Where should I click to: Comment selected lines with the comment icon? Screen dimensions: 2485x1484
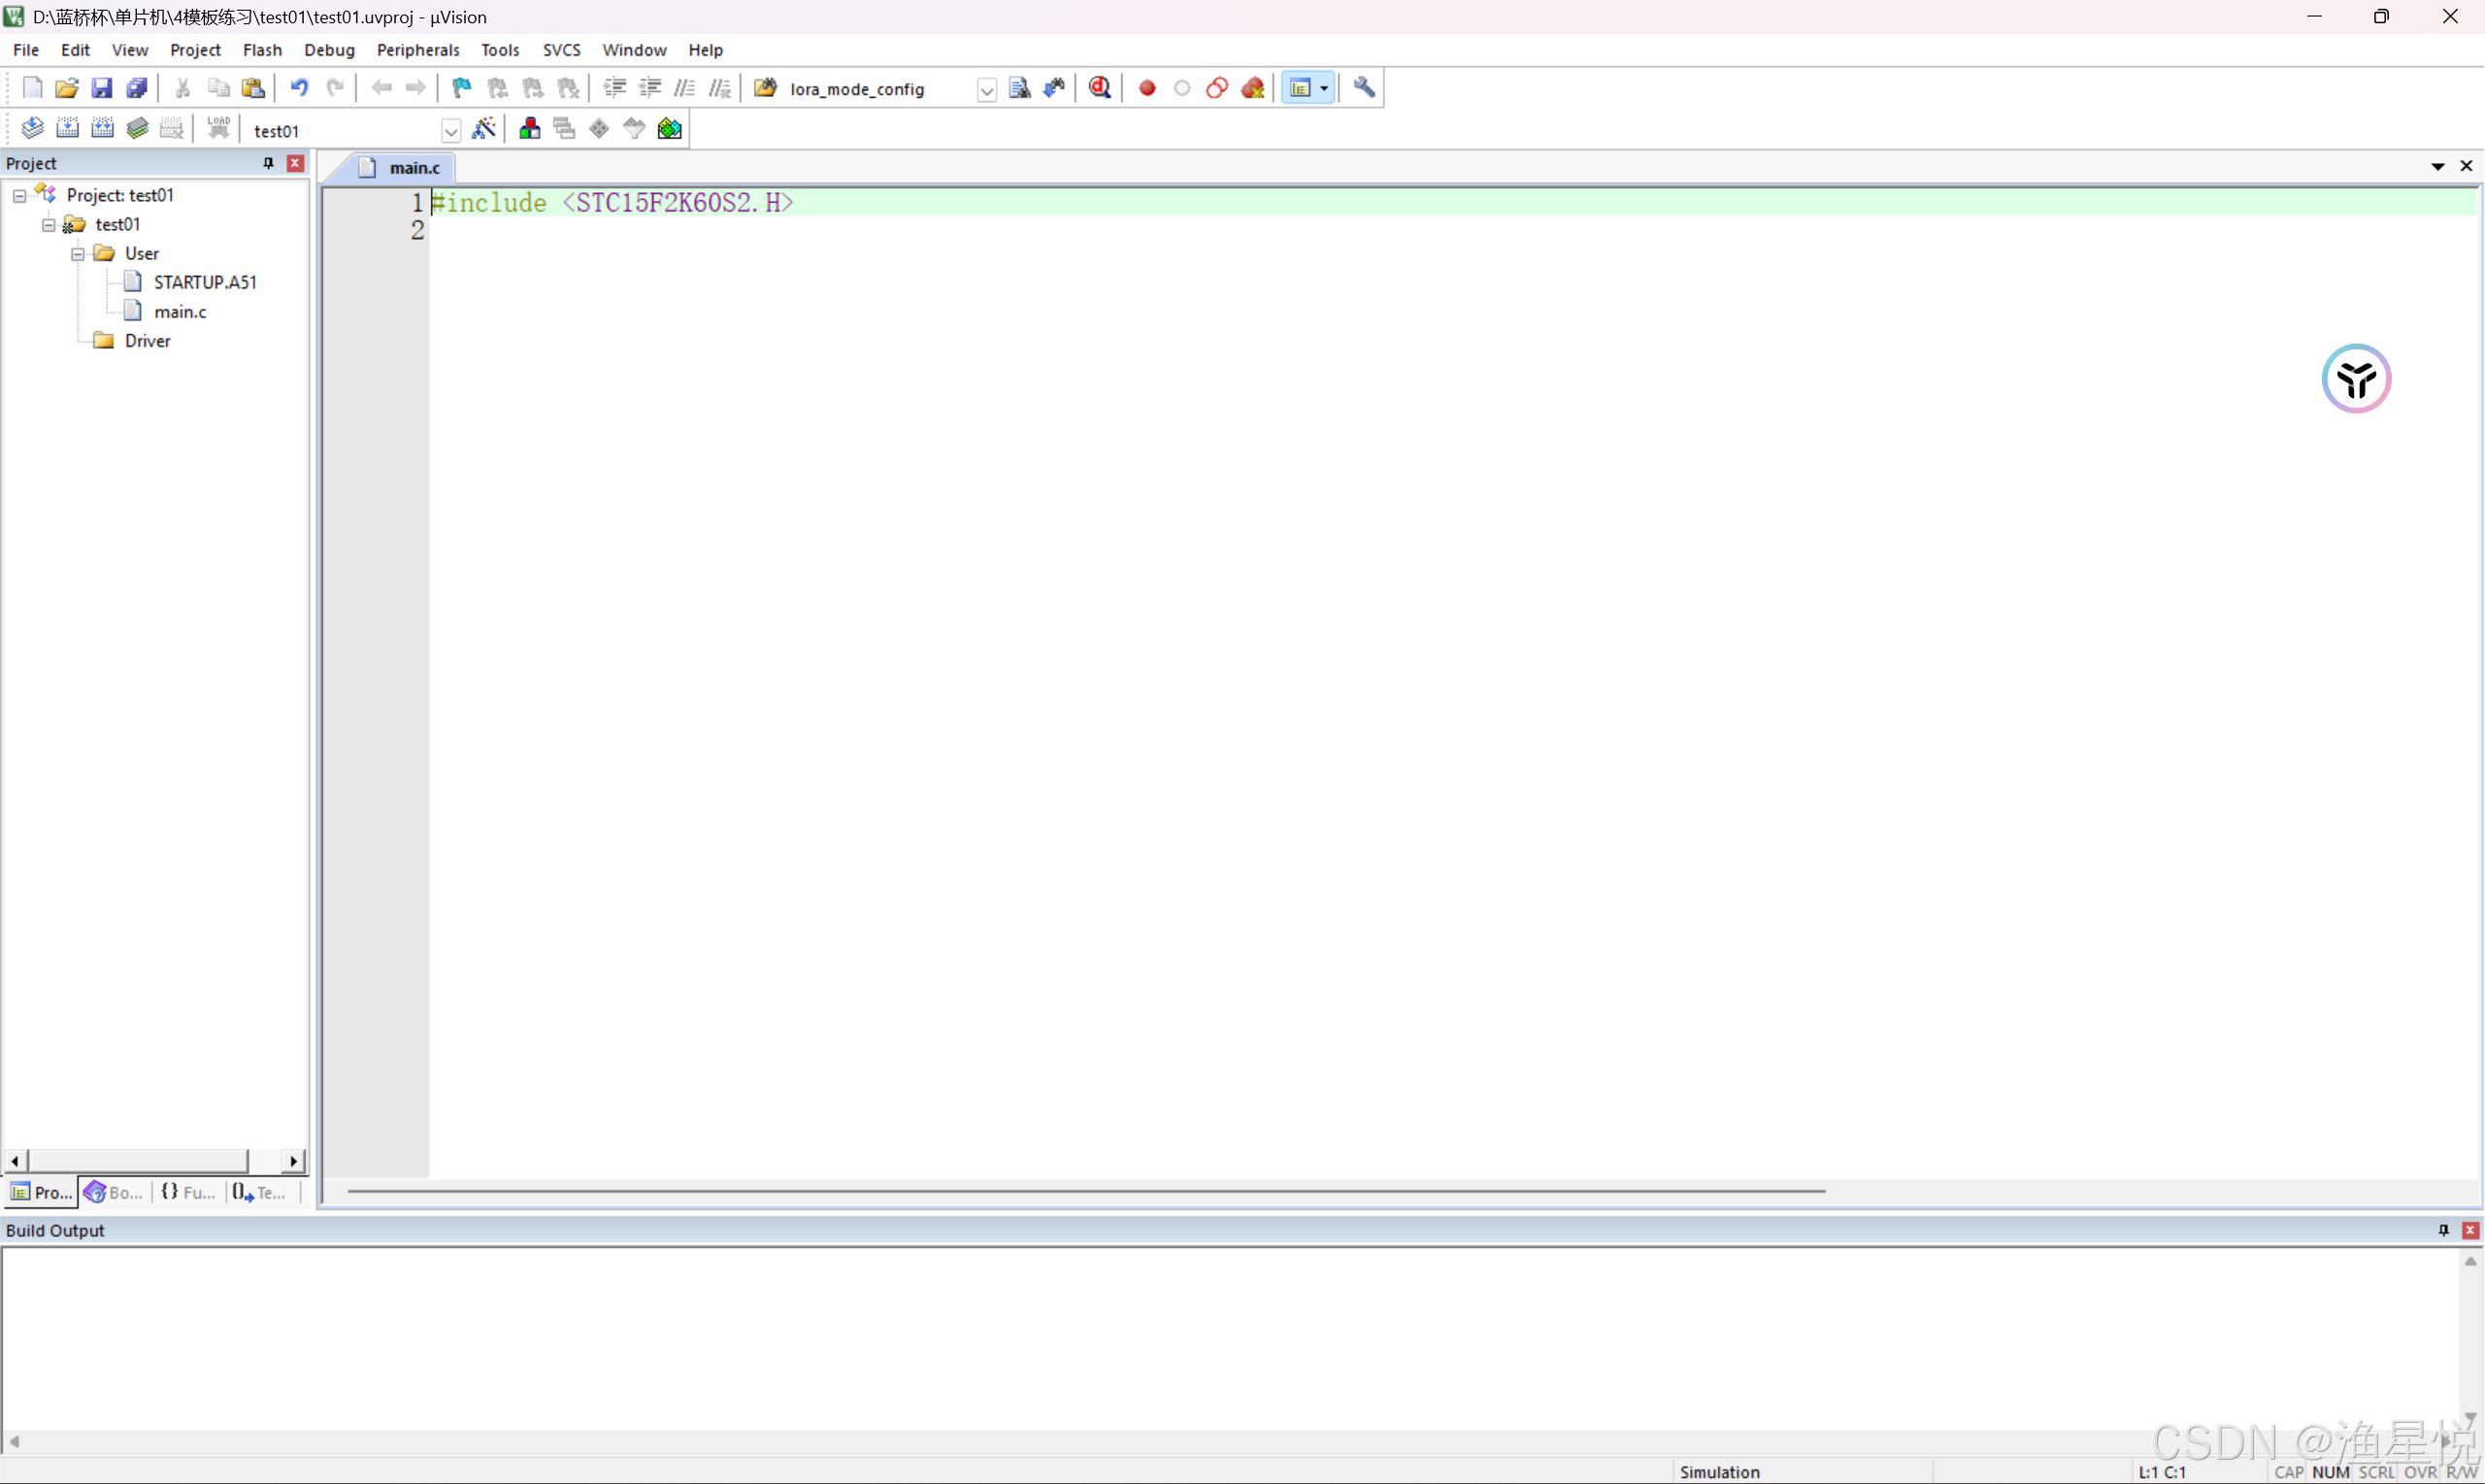coord(685,88)
